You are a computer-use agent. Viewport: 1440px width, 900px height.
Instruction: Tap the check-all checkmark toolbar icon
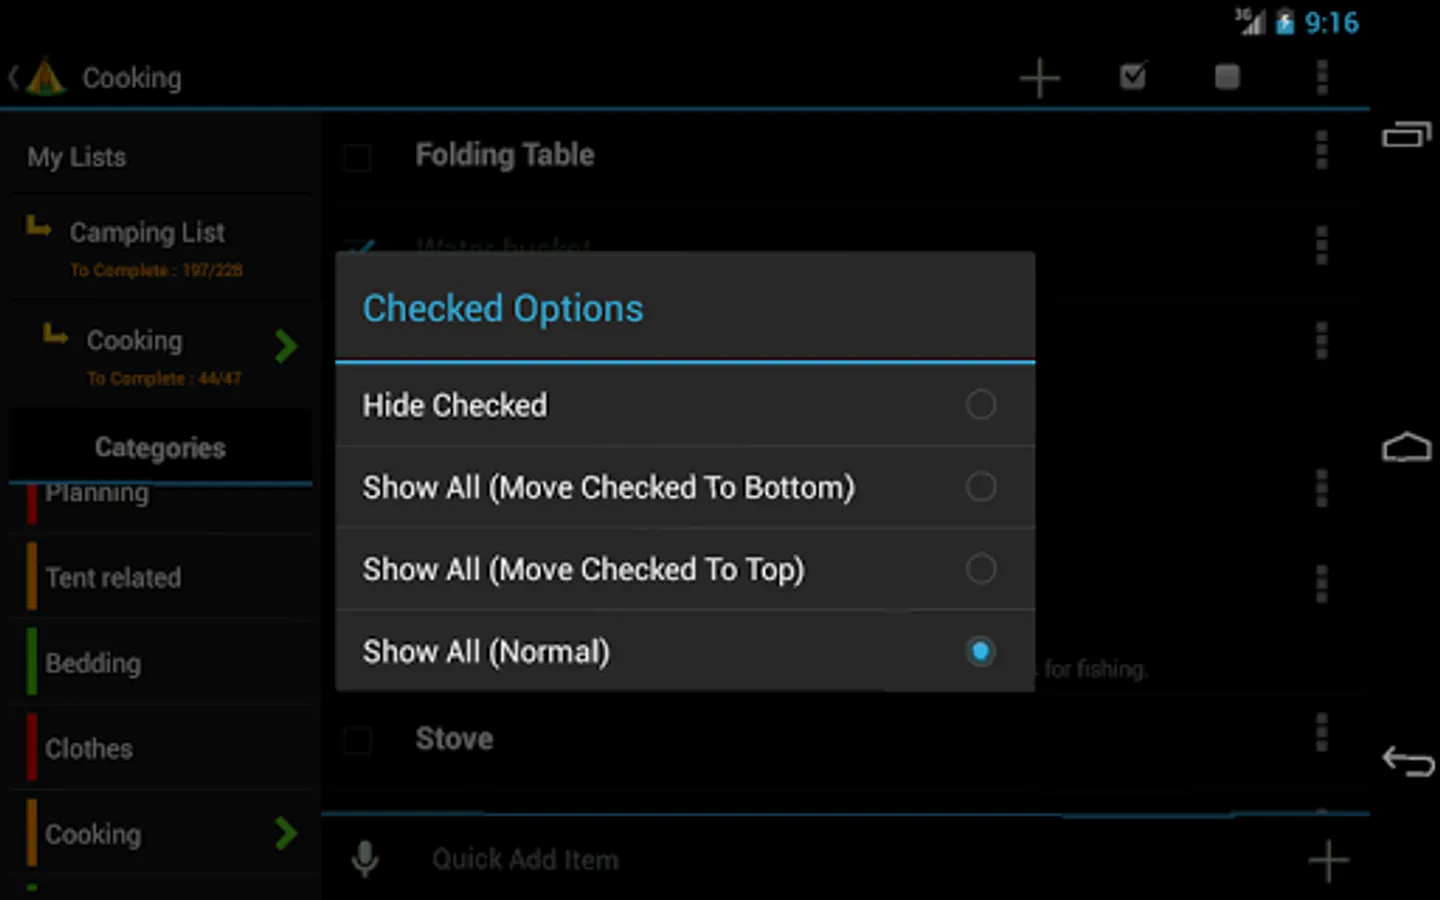click(1133, 77)
